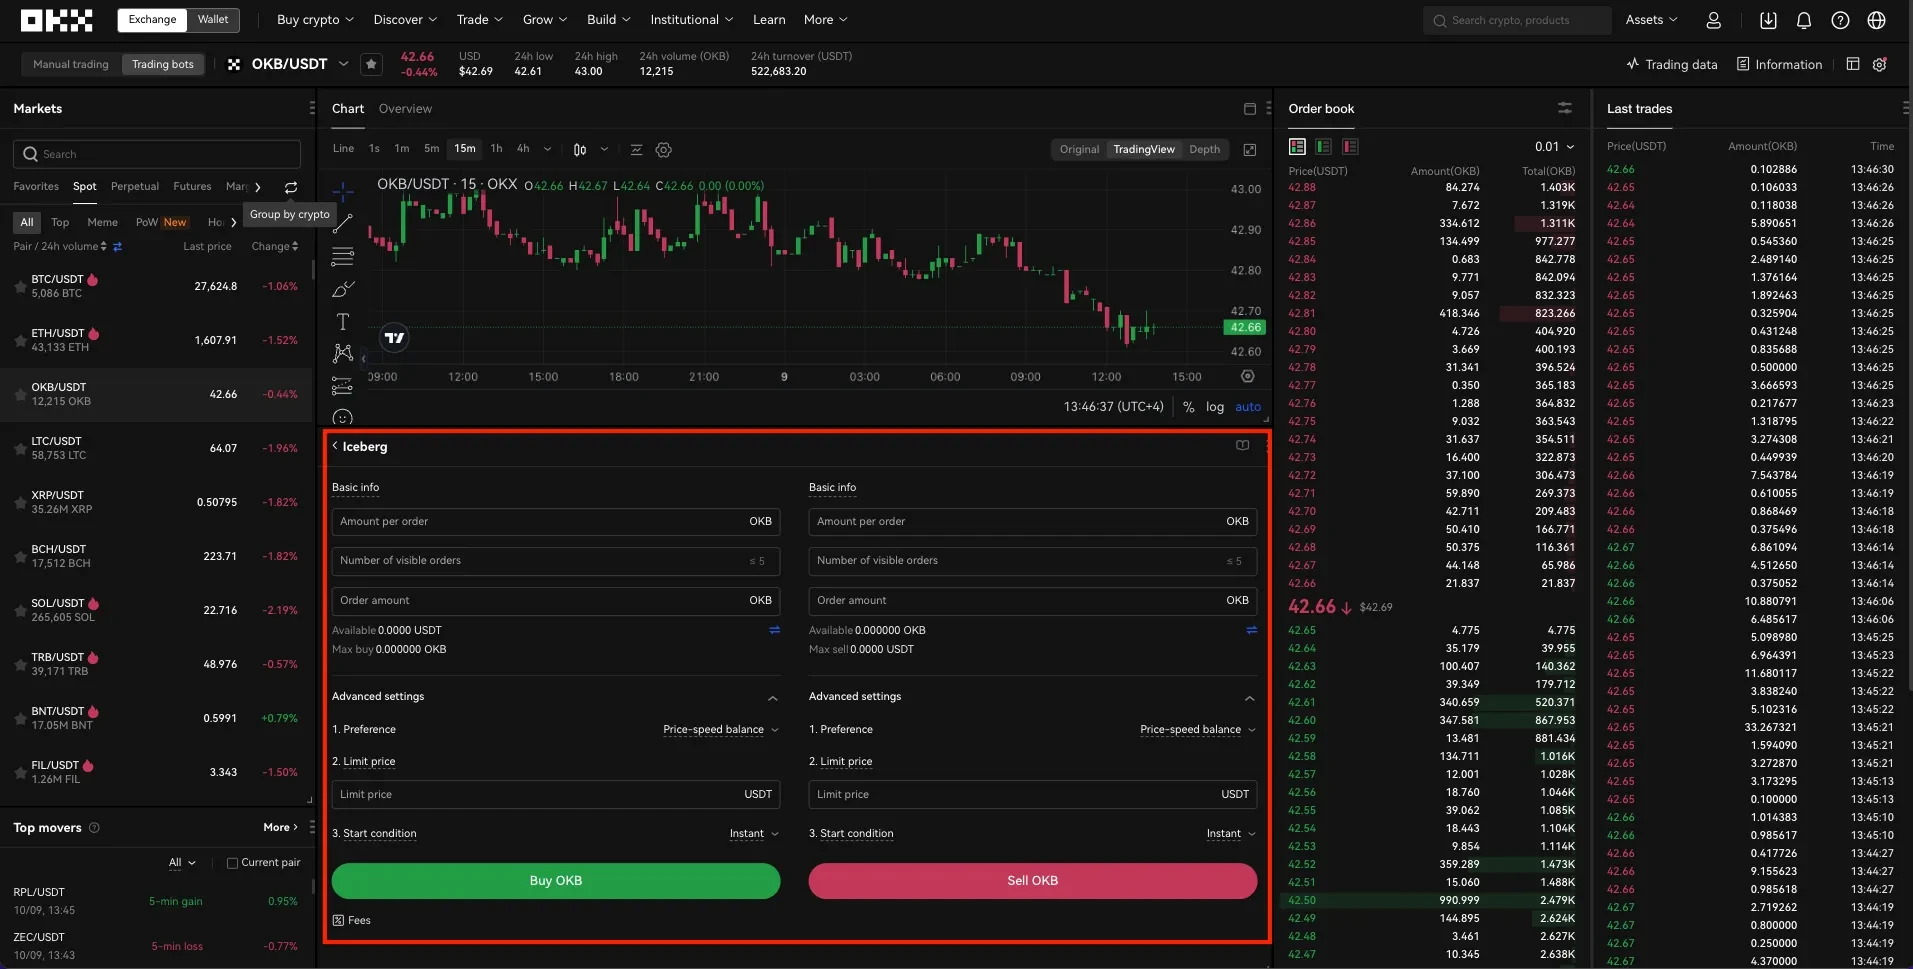The image size is (1913, 969).
Task: Open trading settings gear icon
Action: [1880, 64]
